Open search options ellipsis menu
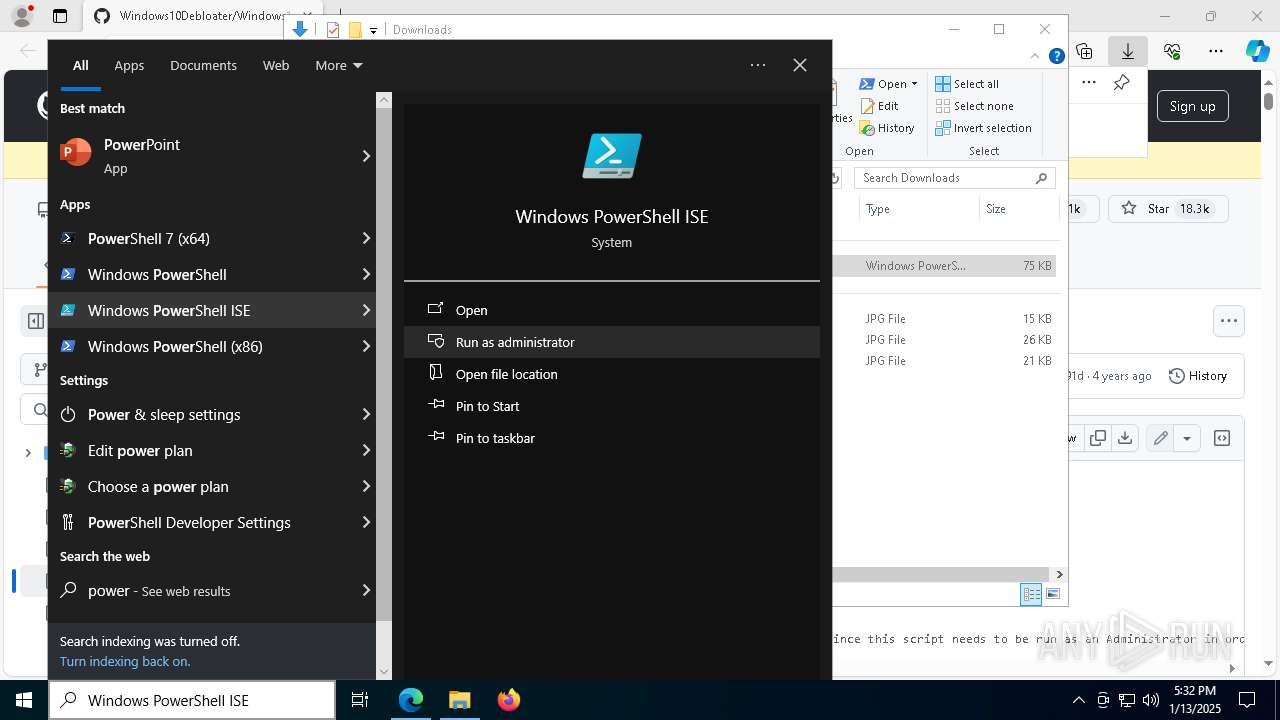 coord(758,65)
